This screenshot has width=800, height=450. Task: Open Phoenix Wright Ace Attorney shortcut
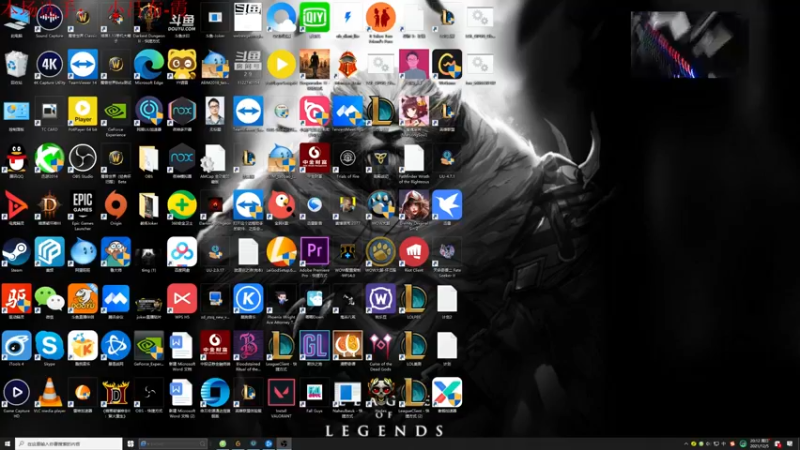(x=281, y=299)
